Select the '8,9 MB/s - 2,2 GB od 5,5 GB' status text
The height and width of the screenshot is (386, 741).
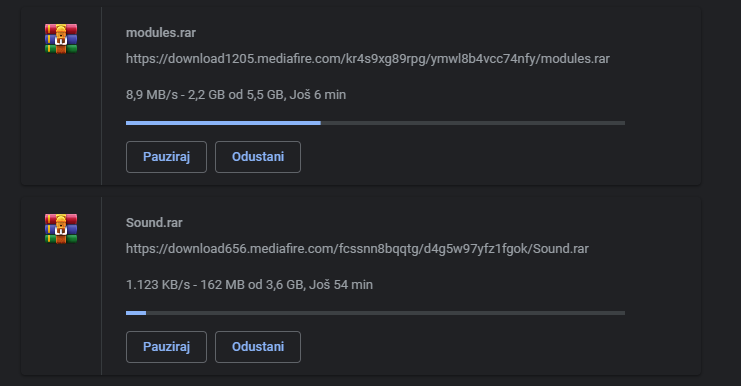pyautogui.click(x=205, y=95)
